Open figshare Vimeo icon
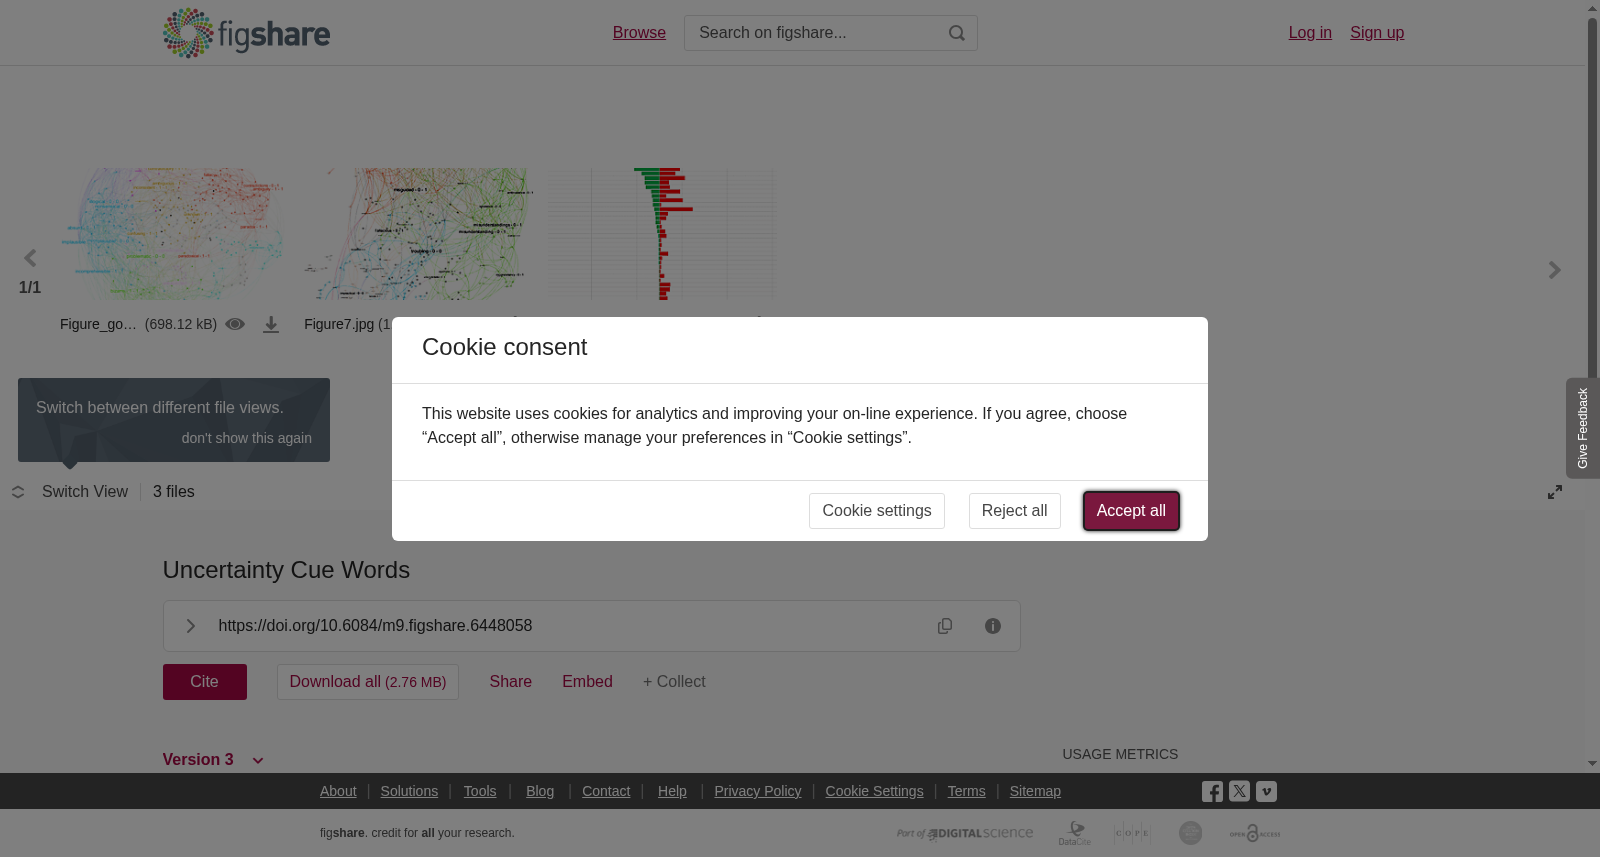 (x=1266, y=791)
